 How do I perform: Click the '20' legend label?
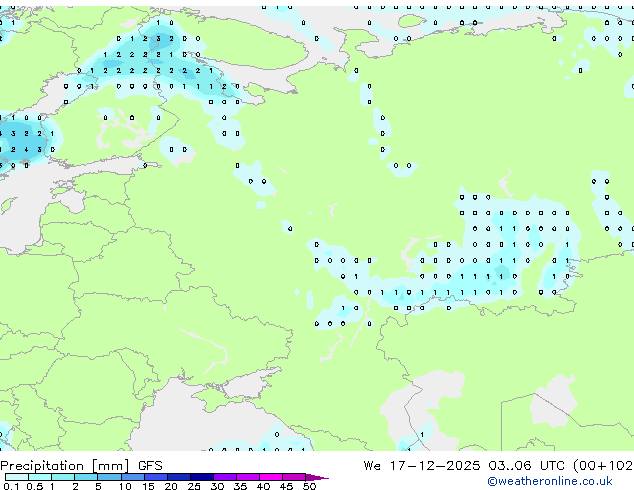[x=171, y=486]
